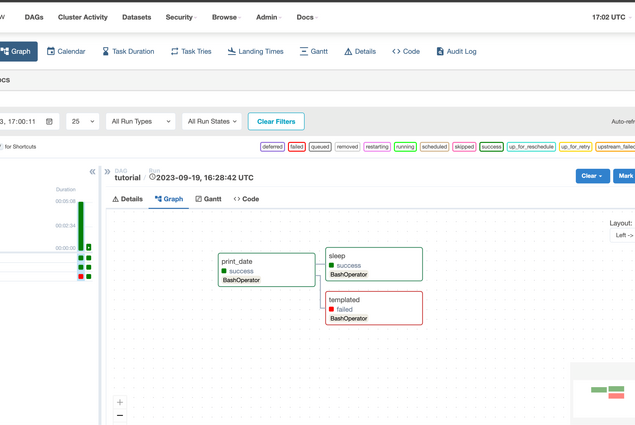Open the Browse menu in the navbar
635x425 pixels.
coord(227,17)
